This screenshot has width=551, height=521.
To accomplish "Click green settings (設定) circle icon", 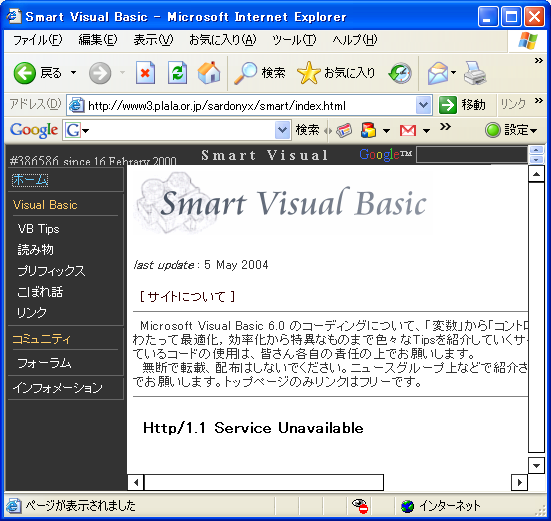I will pyautogui.click(x=493, y=130).
